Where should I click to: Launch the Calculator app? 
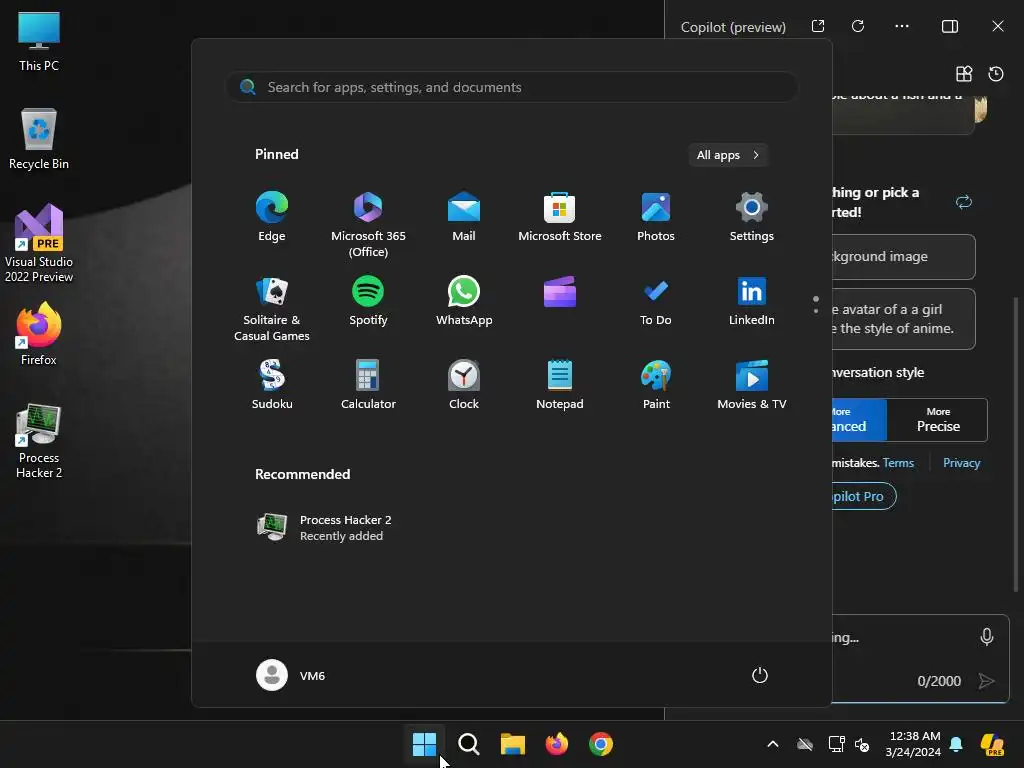[368, 385]
